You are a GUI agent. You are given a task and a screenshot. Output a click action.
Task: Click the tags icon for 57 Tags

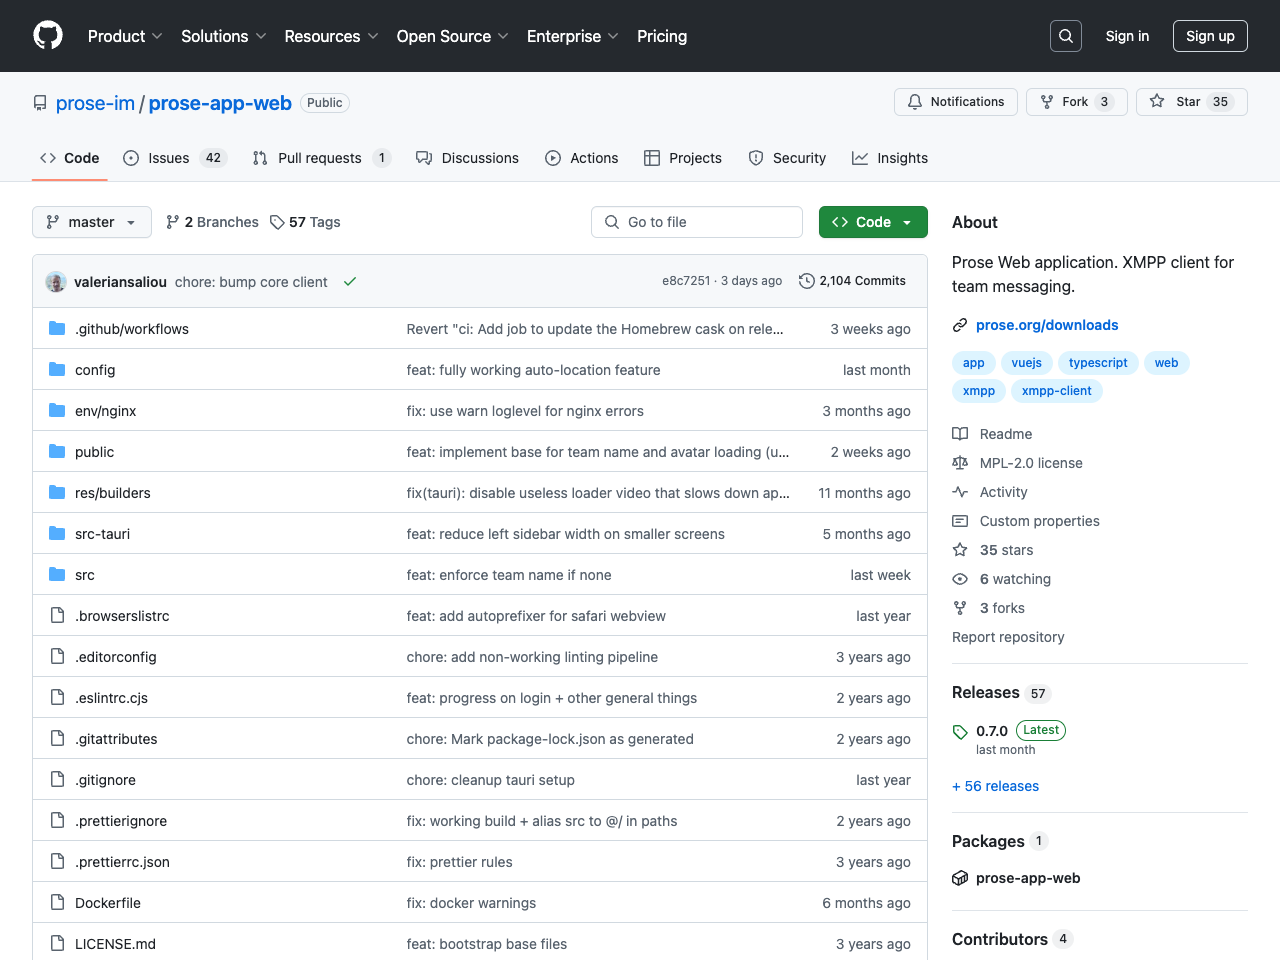[277, 222]
